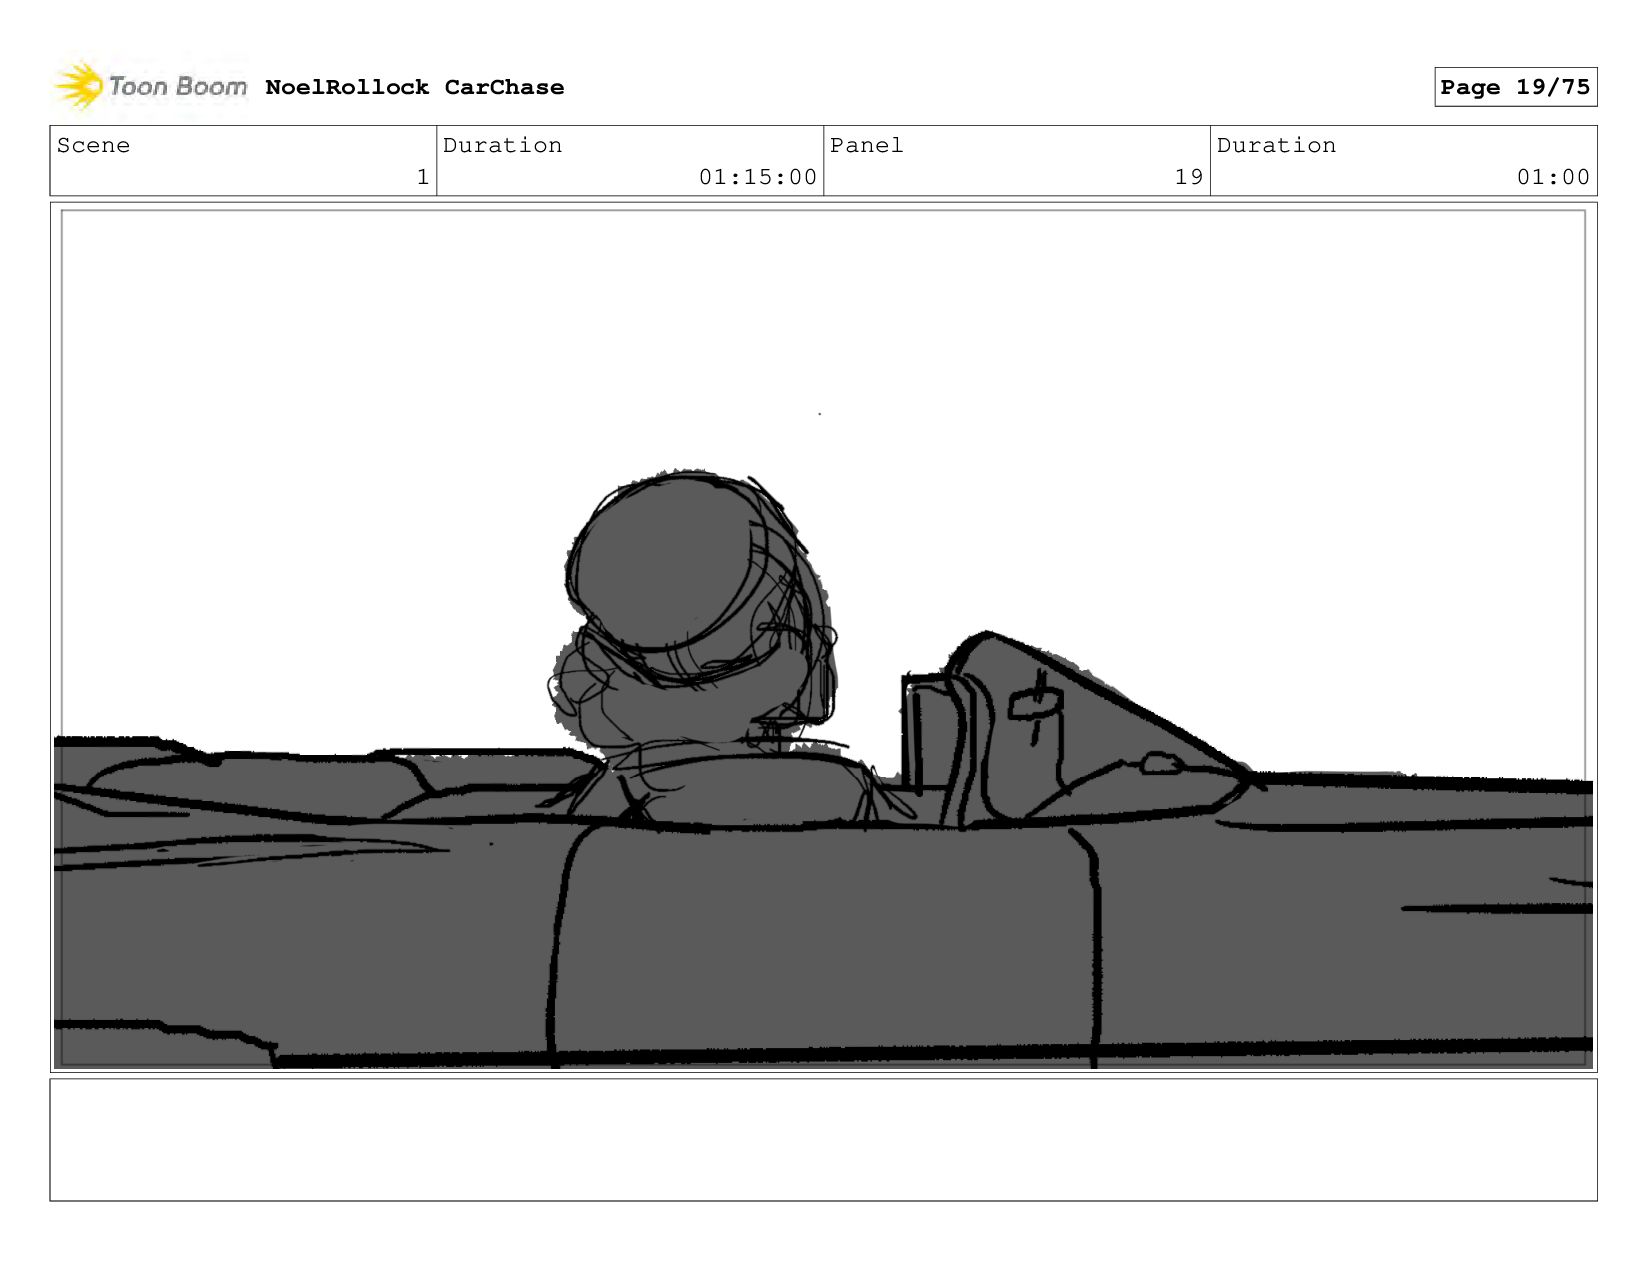
Task: Click the scene duration value "01:15:00"
Action: pos(758,177)
